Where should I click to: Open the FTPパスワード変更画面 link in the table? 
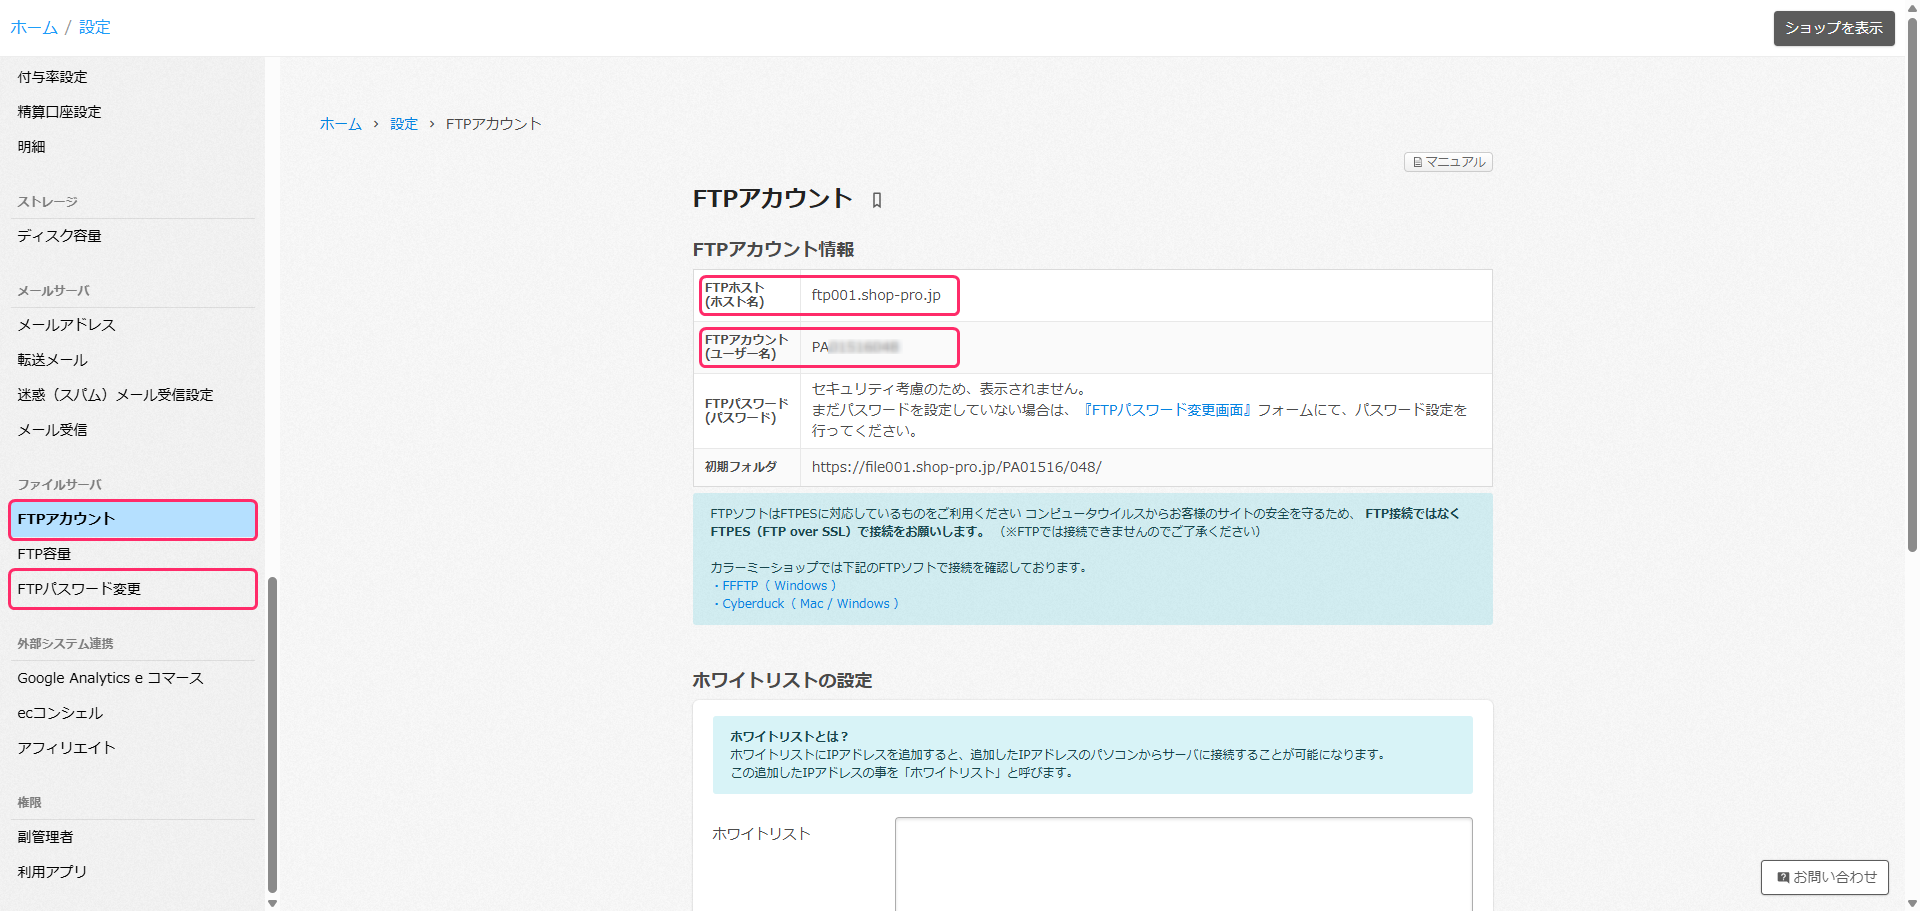pos(1167,410)
